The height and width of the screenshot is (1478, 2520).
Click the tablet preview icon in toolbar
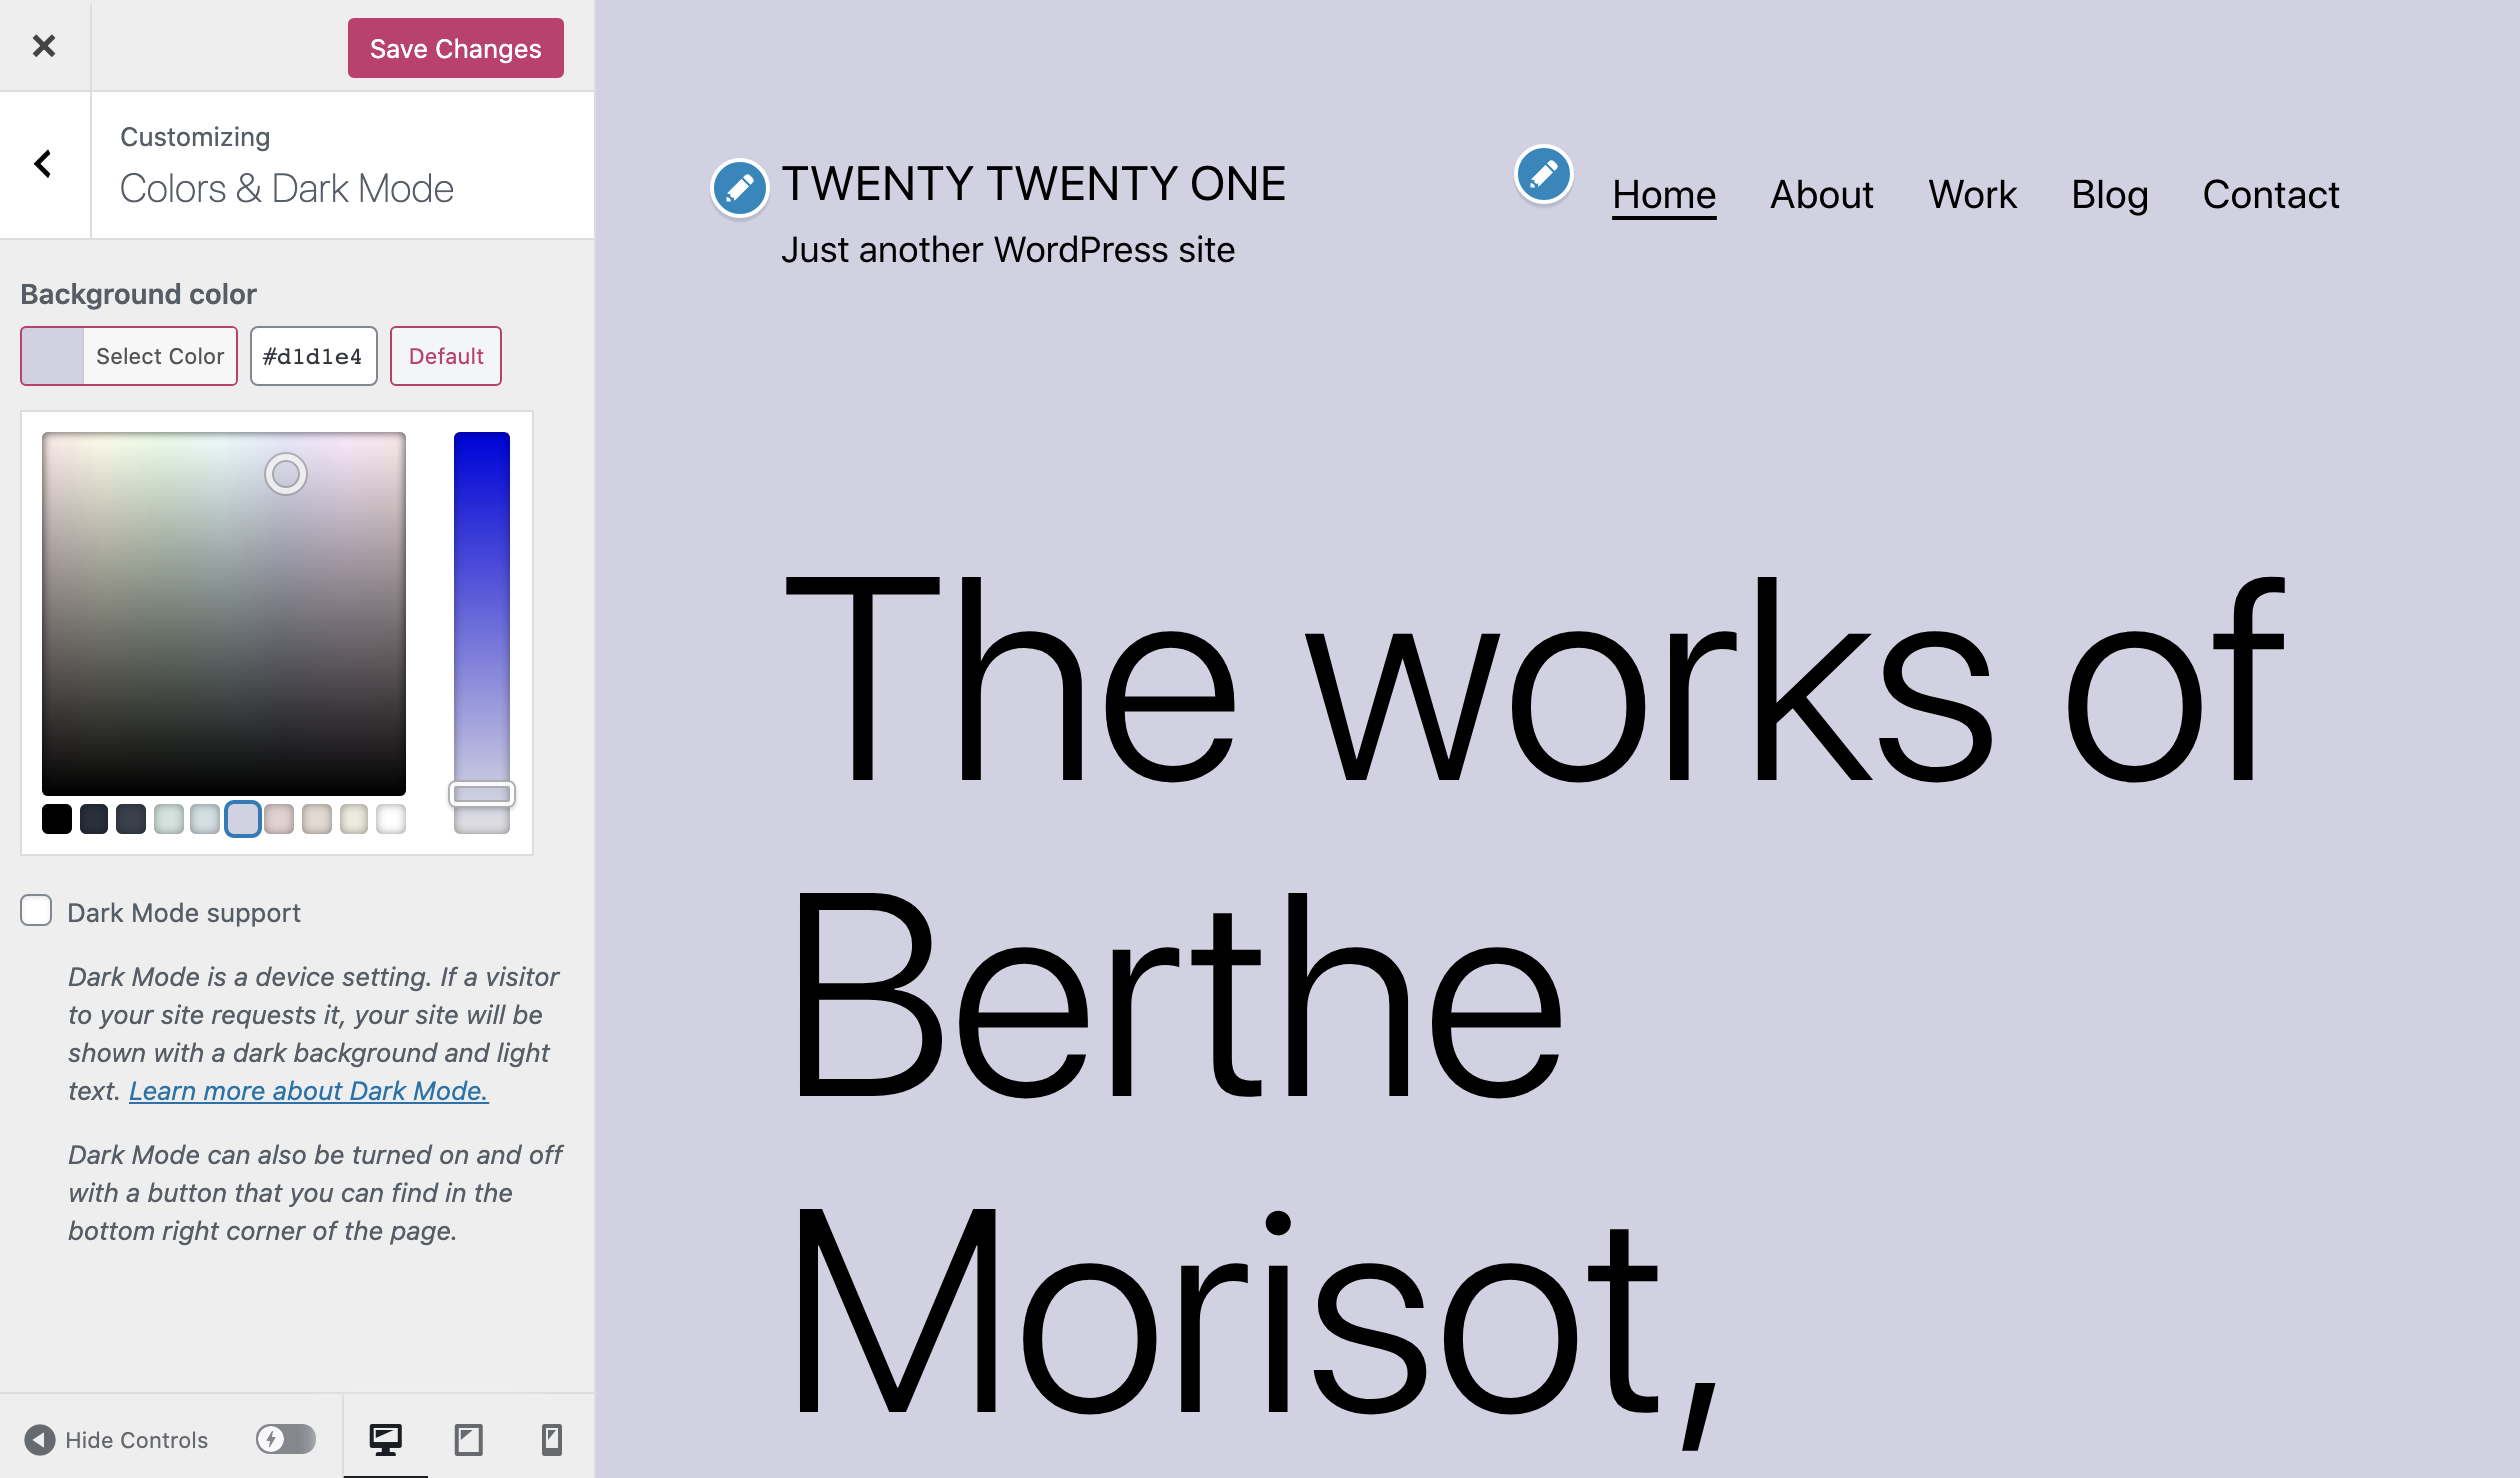[468, 1439]
